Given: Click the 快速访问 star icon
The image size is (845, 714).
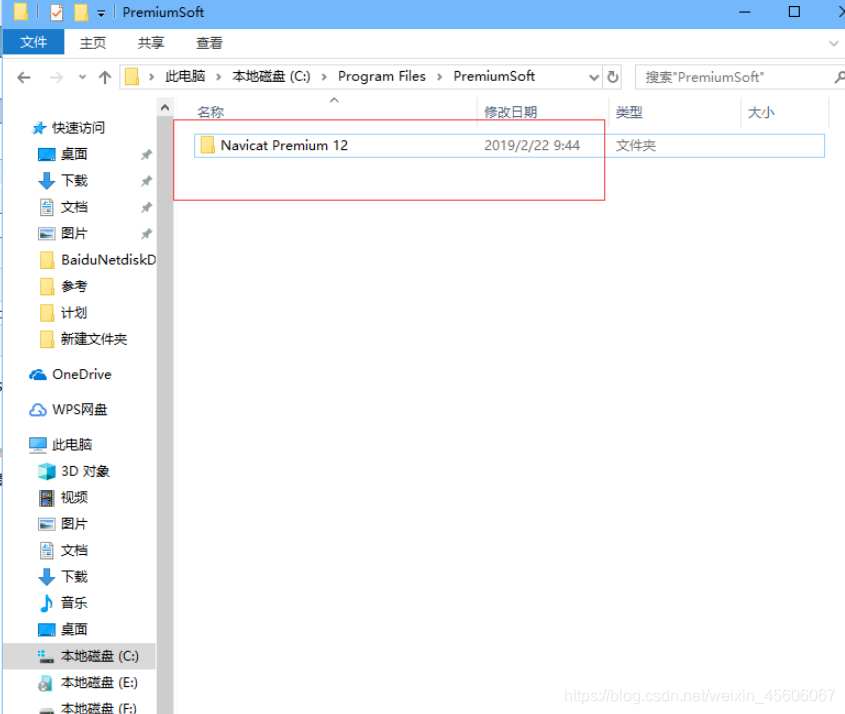Looking at the screenshot, I should click(39, 128).
